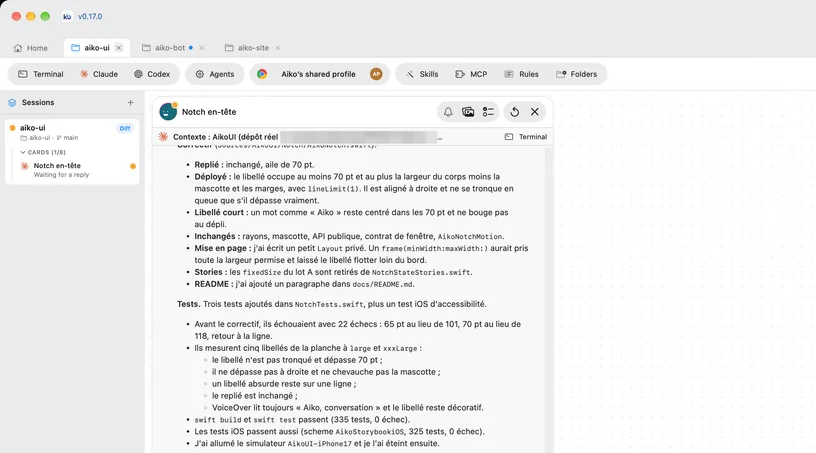Click the mascot avatar in card header
This screenshot has height=453, width=816.
(168, 111)
